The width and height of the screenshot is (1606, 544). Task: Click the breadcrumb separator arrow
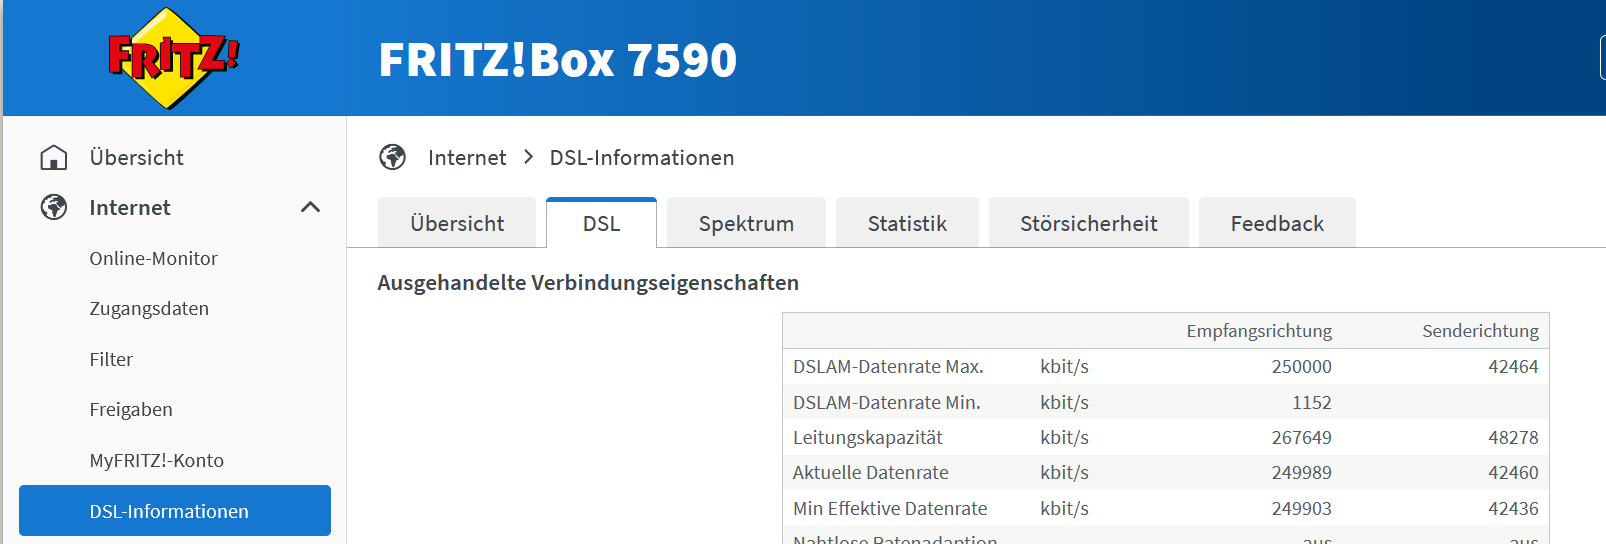click(x=528, y=158)
